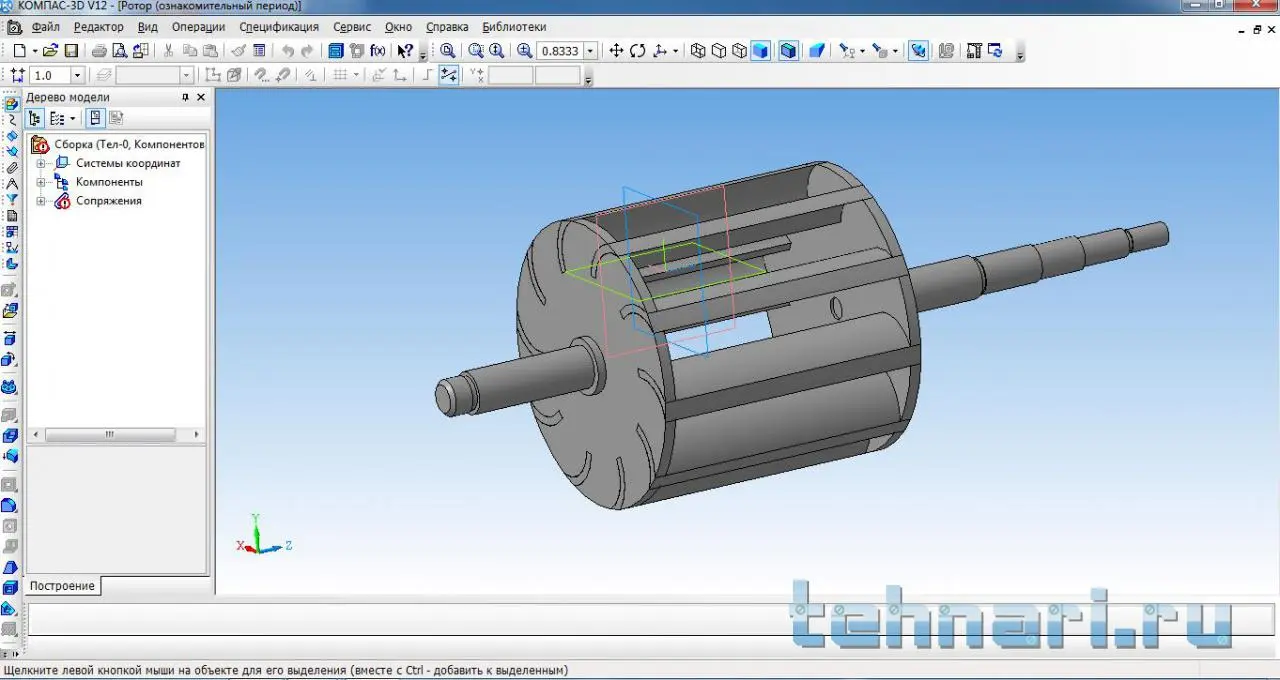This screenshot has height=680, width=1280.
Task: Save the document with the floppy disk icon
Action: click(71, 50)
